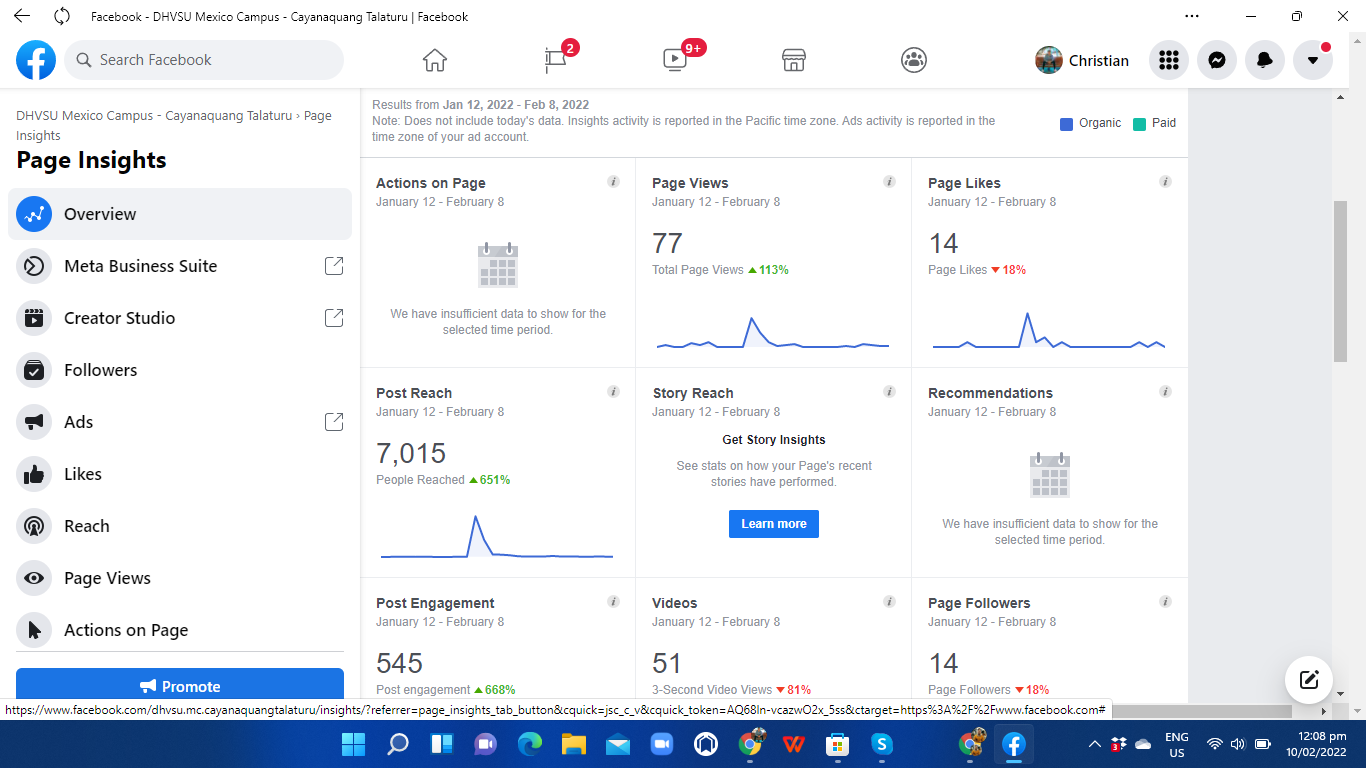Click in the Search Facebook field

click(x=204, y=60)
